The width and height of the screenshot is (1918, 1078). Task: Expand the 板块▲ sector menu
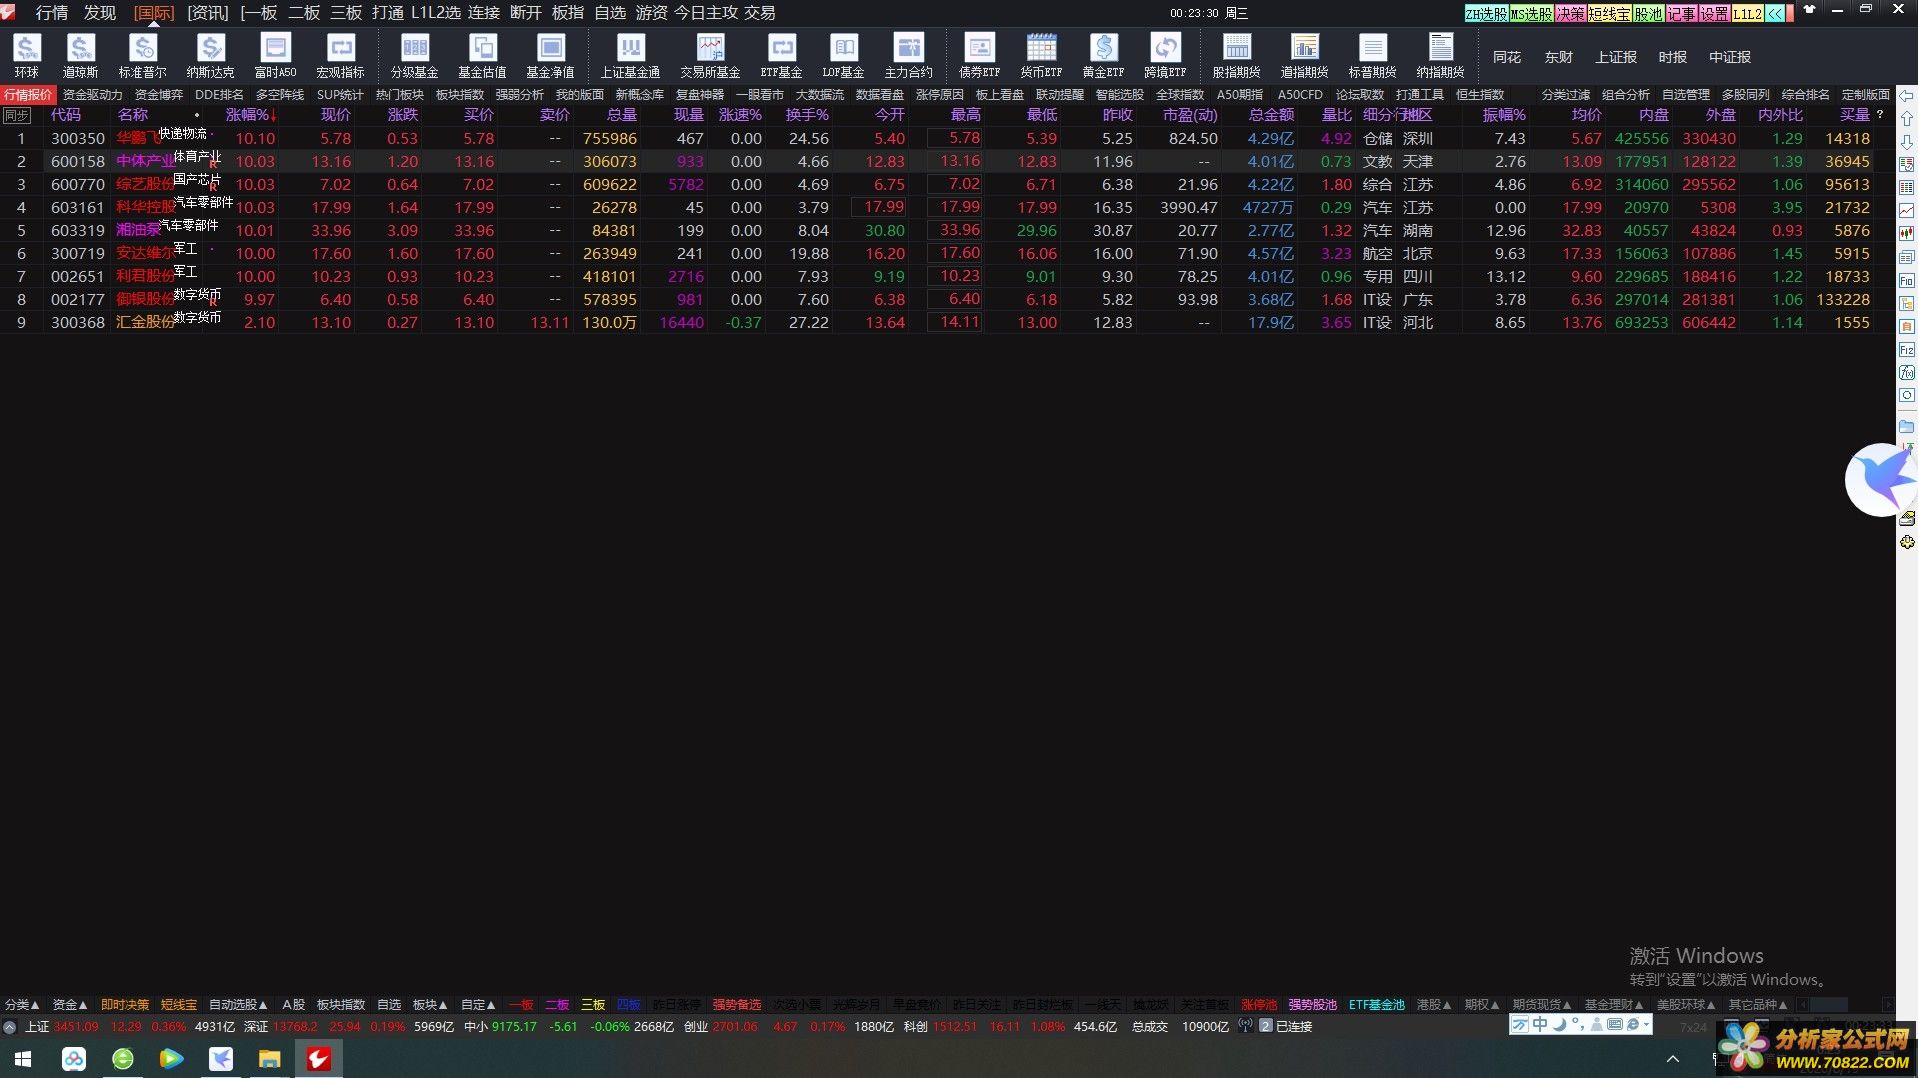(x=430, y=1004)
